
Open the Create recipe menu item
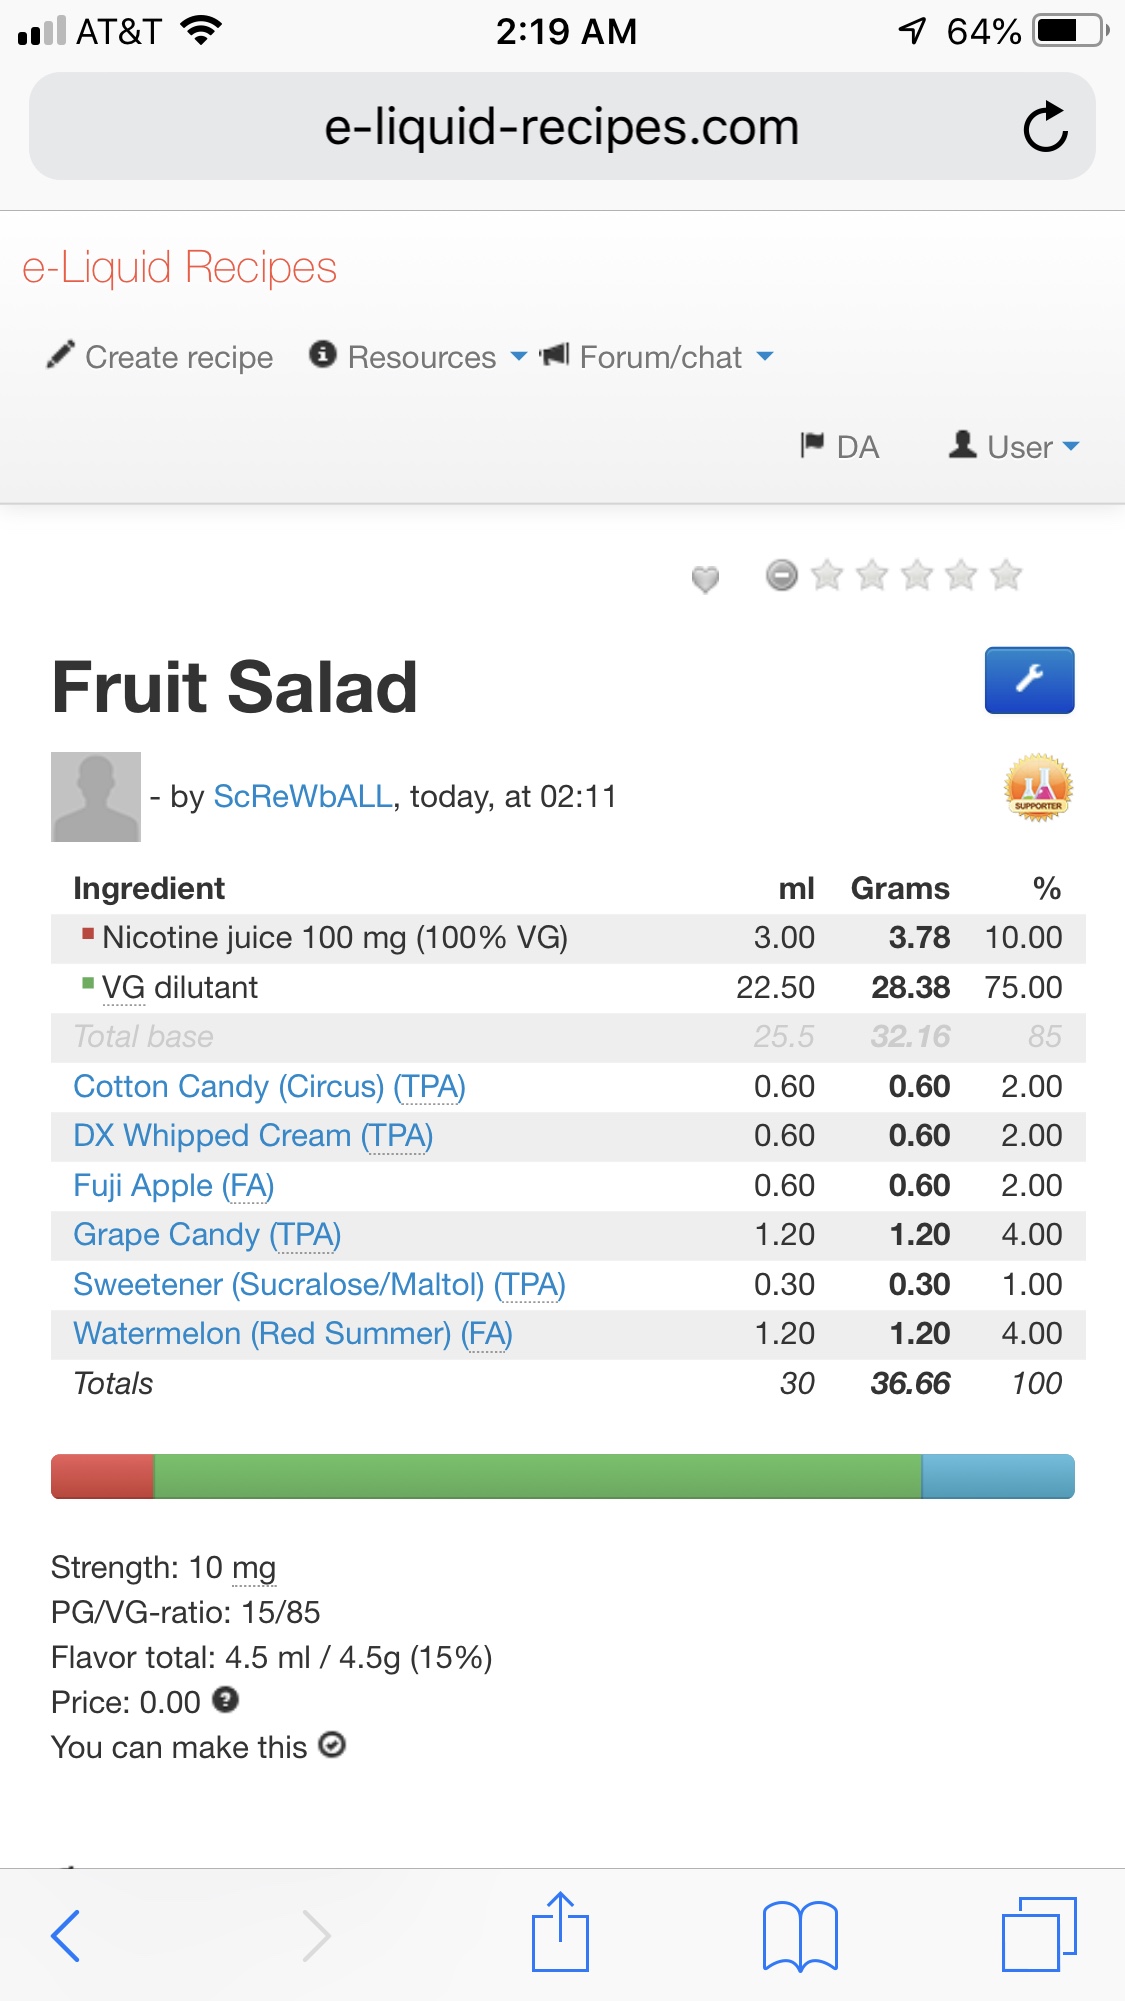click(x=161, y=357)
